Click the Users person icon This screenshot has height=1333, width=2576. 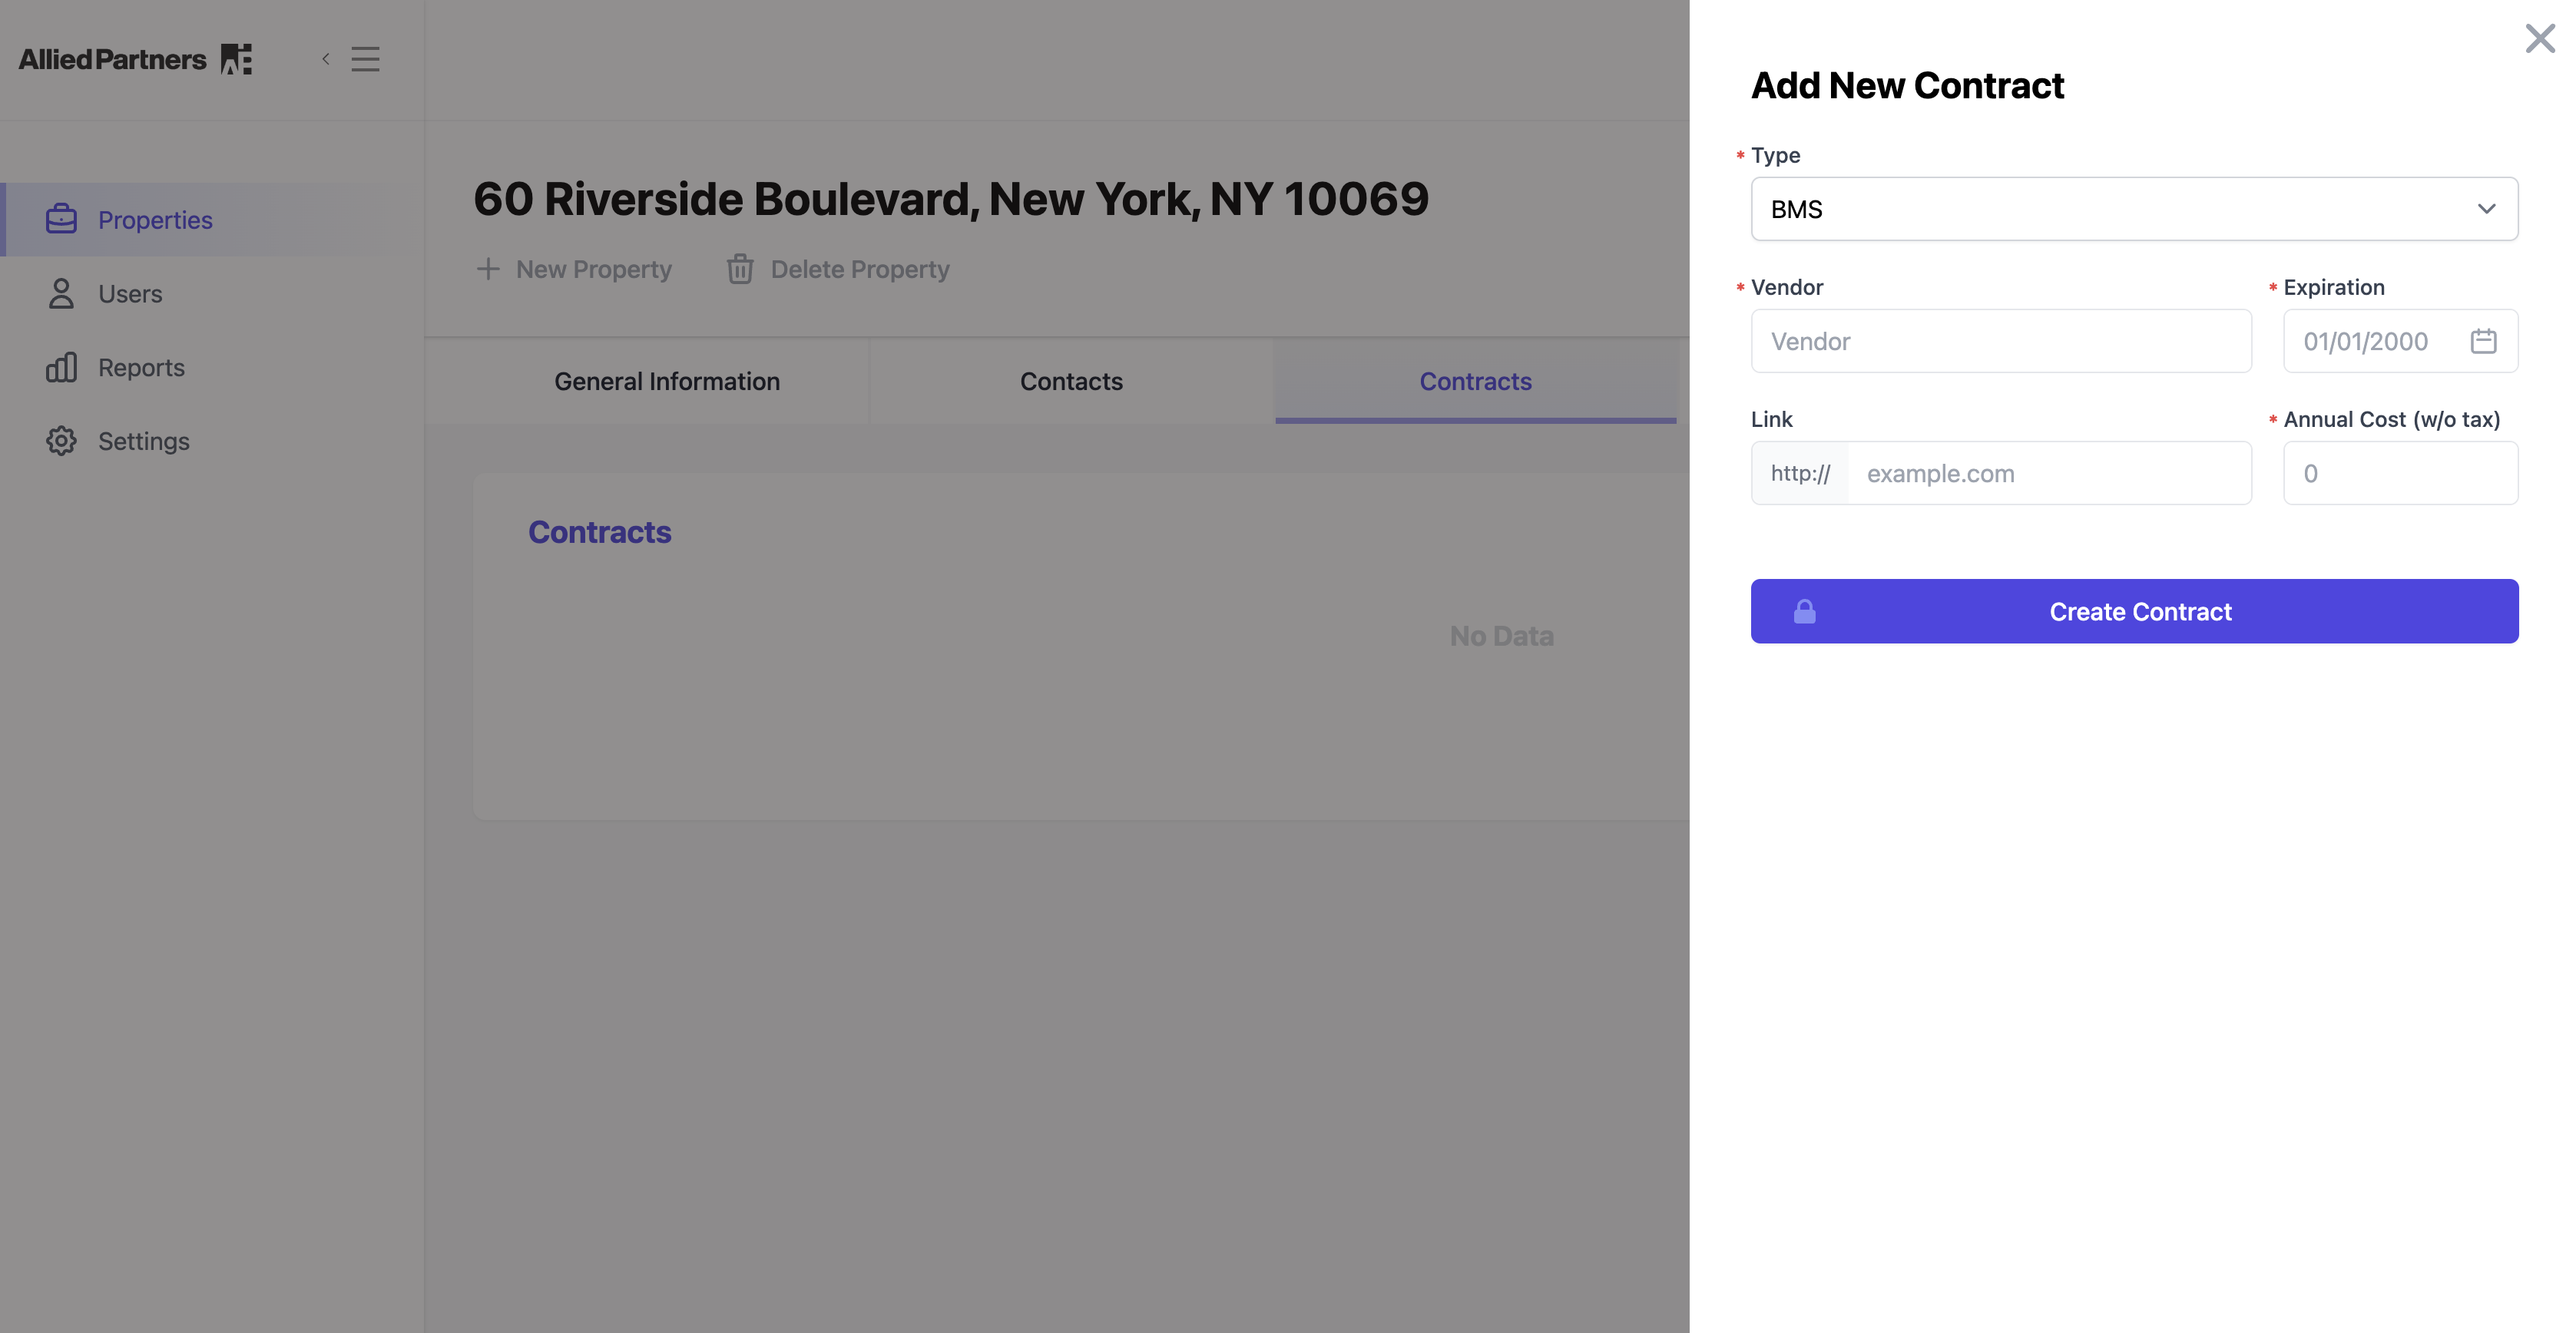click(61, 293)
